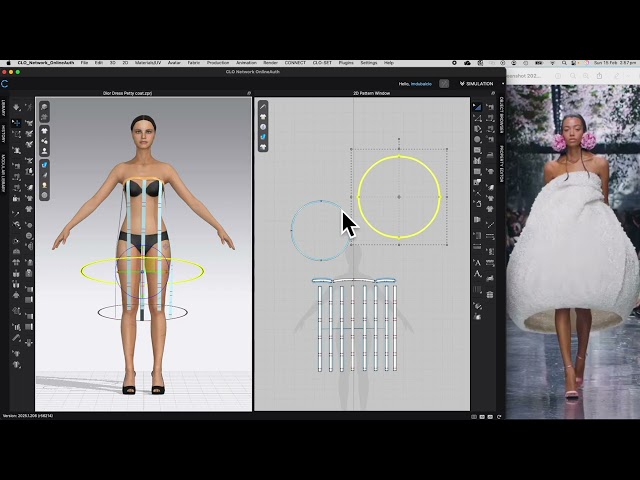Open the Materials/UV menu
Viewport: 640px width, 480px height.
click(x=148, y=63)
